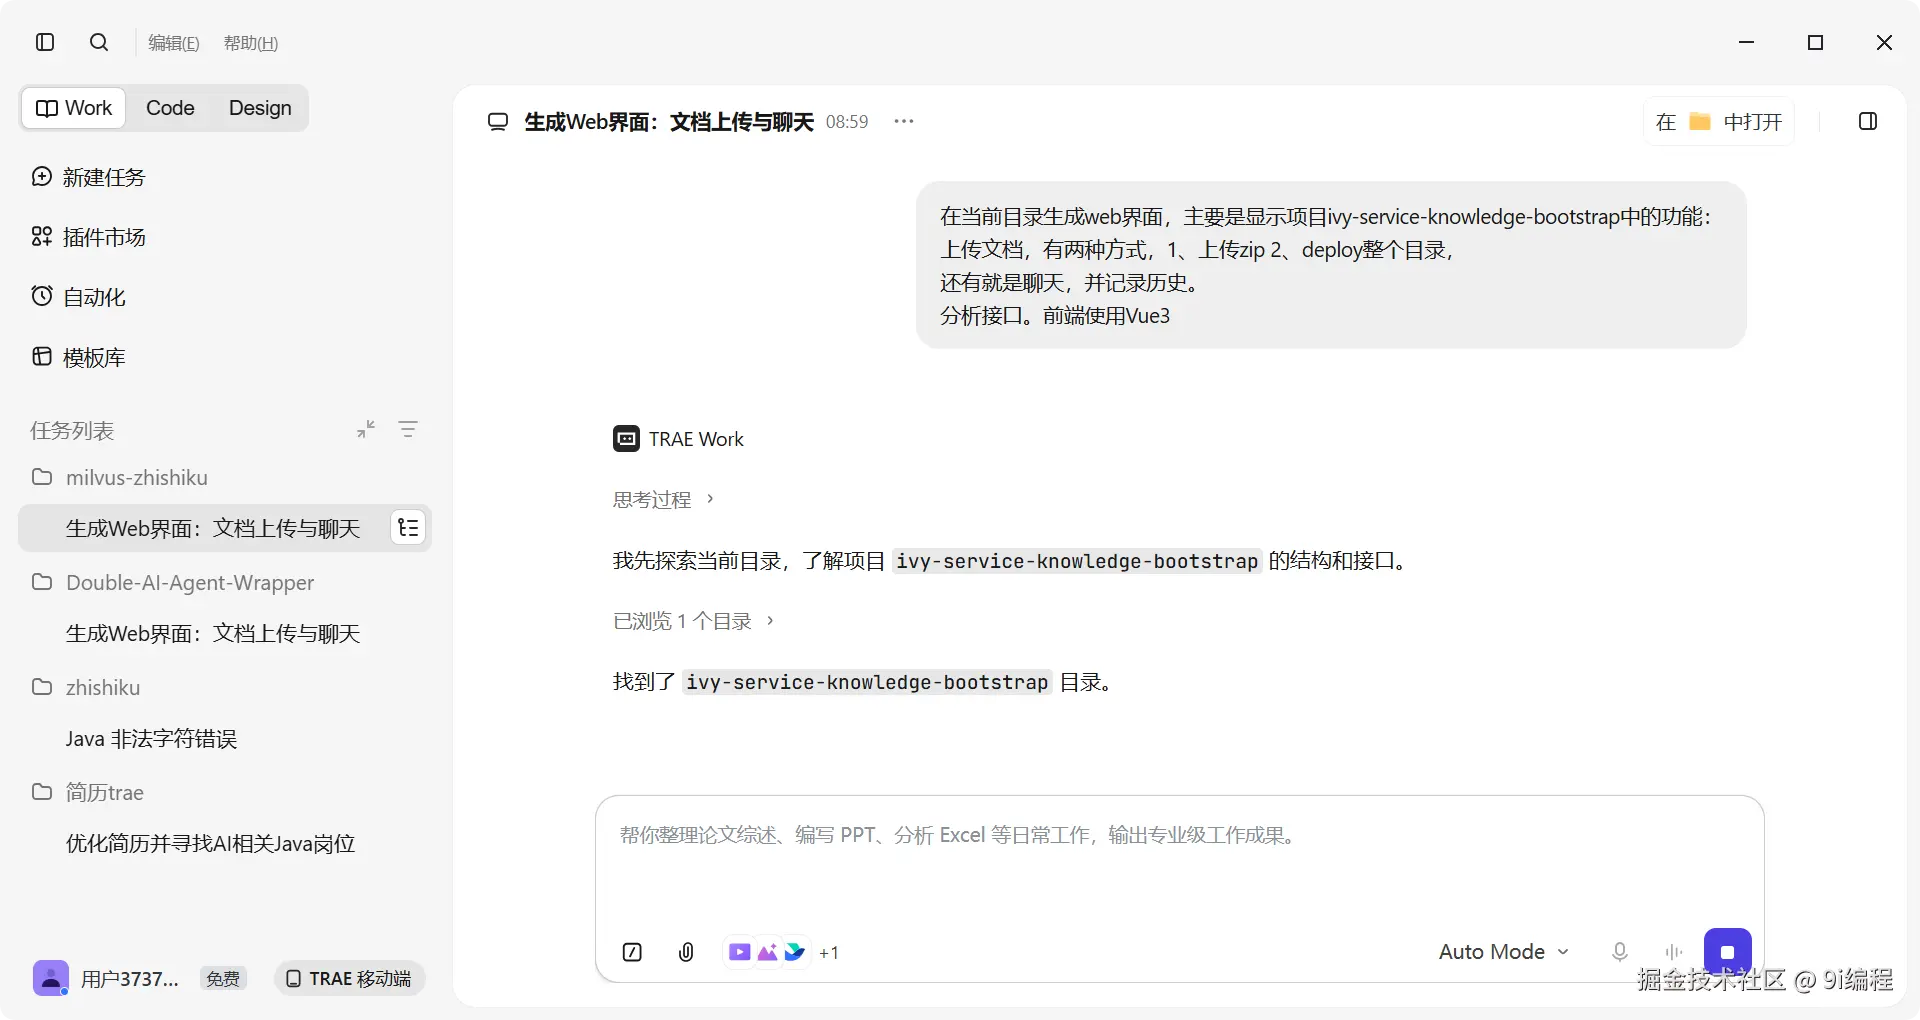The height and width of the screenshot is (1020, 1920).
Task: Expand the 思考过程 section
Action: click(663, 499)
